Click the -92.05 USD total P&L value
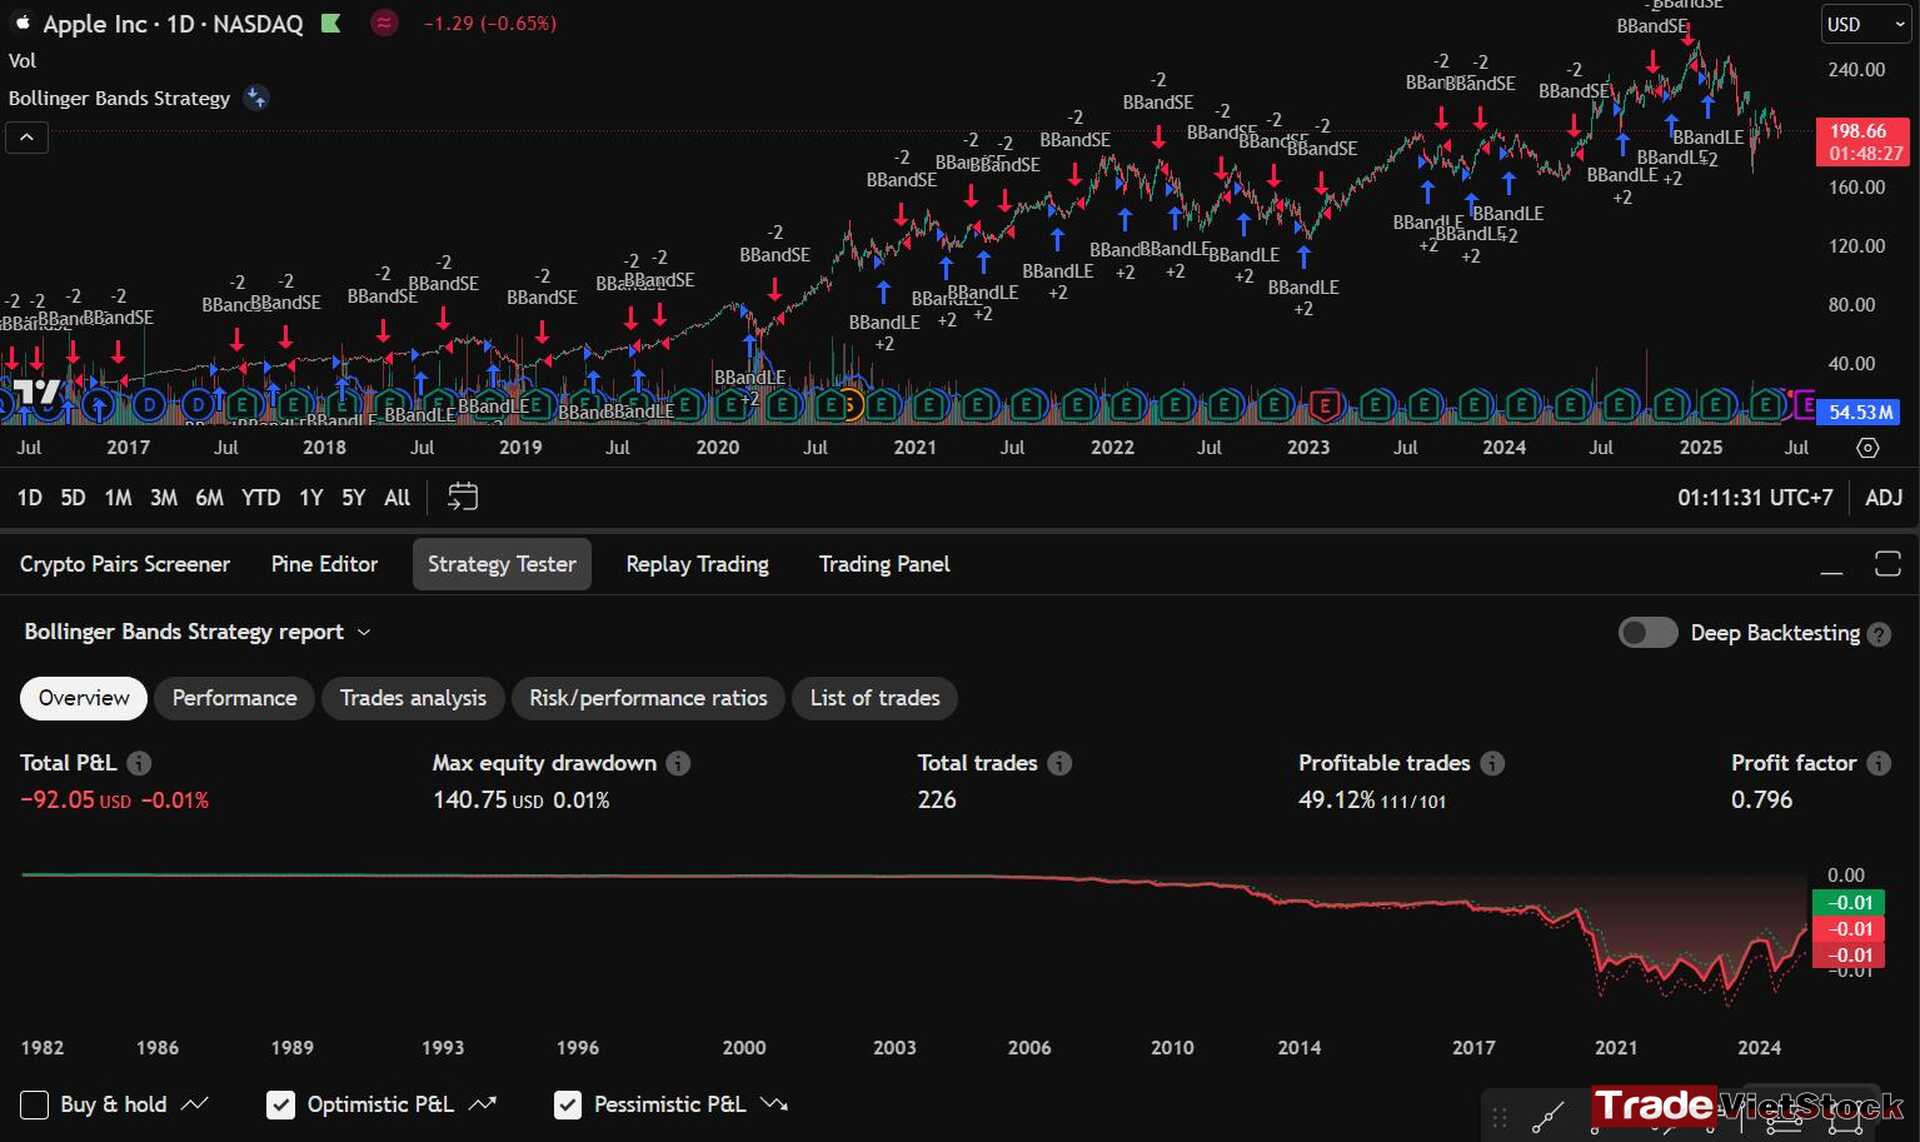The image size is (1920, 1142). point(75,800)
